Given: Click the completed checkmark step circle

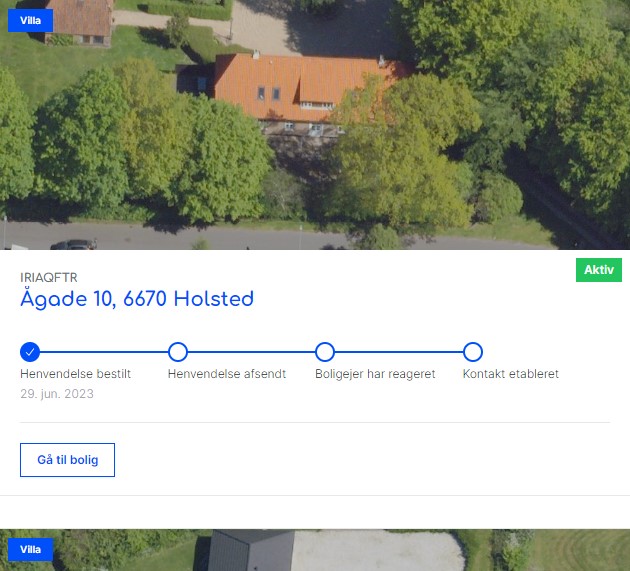Looking at the screenshot, I should tap(30, 352).
